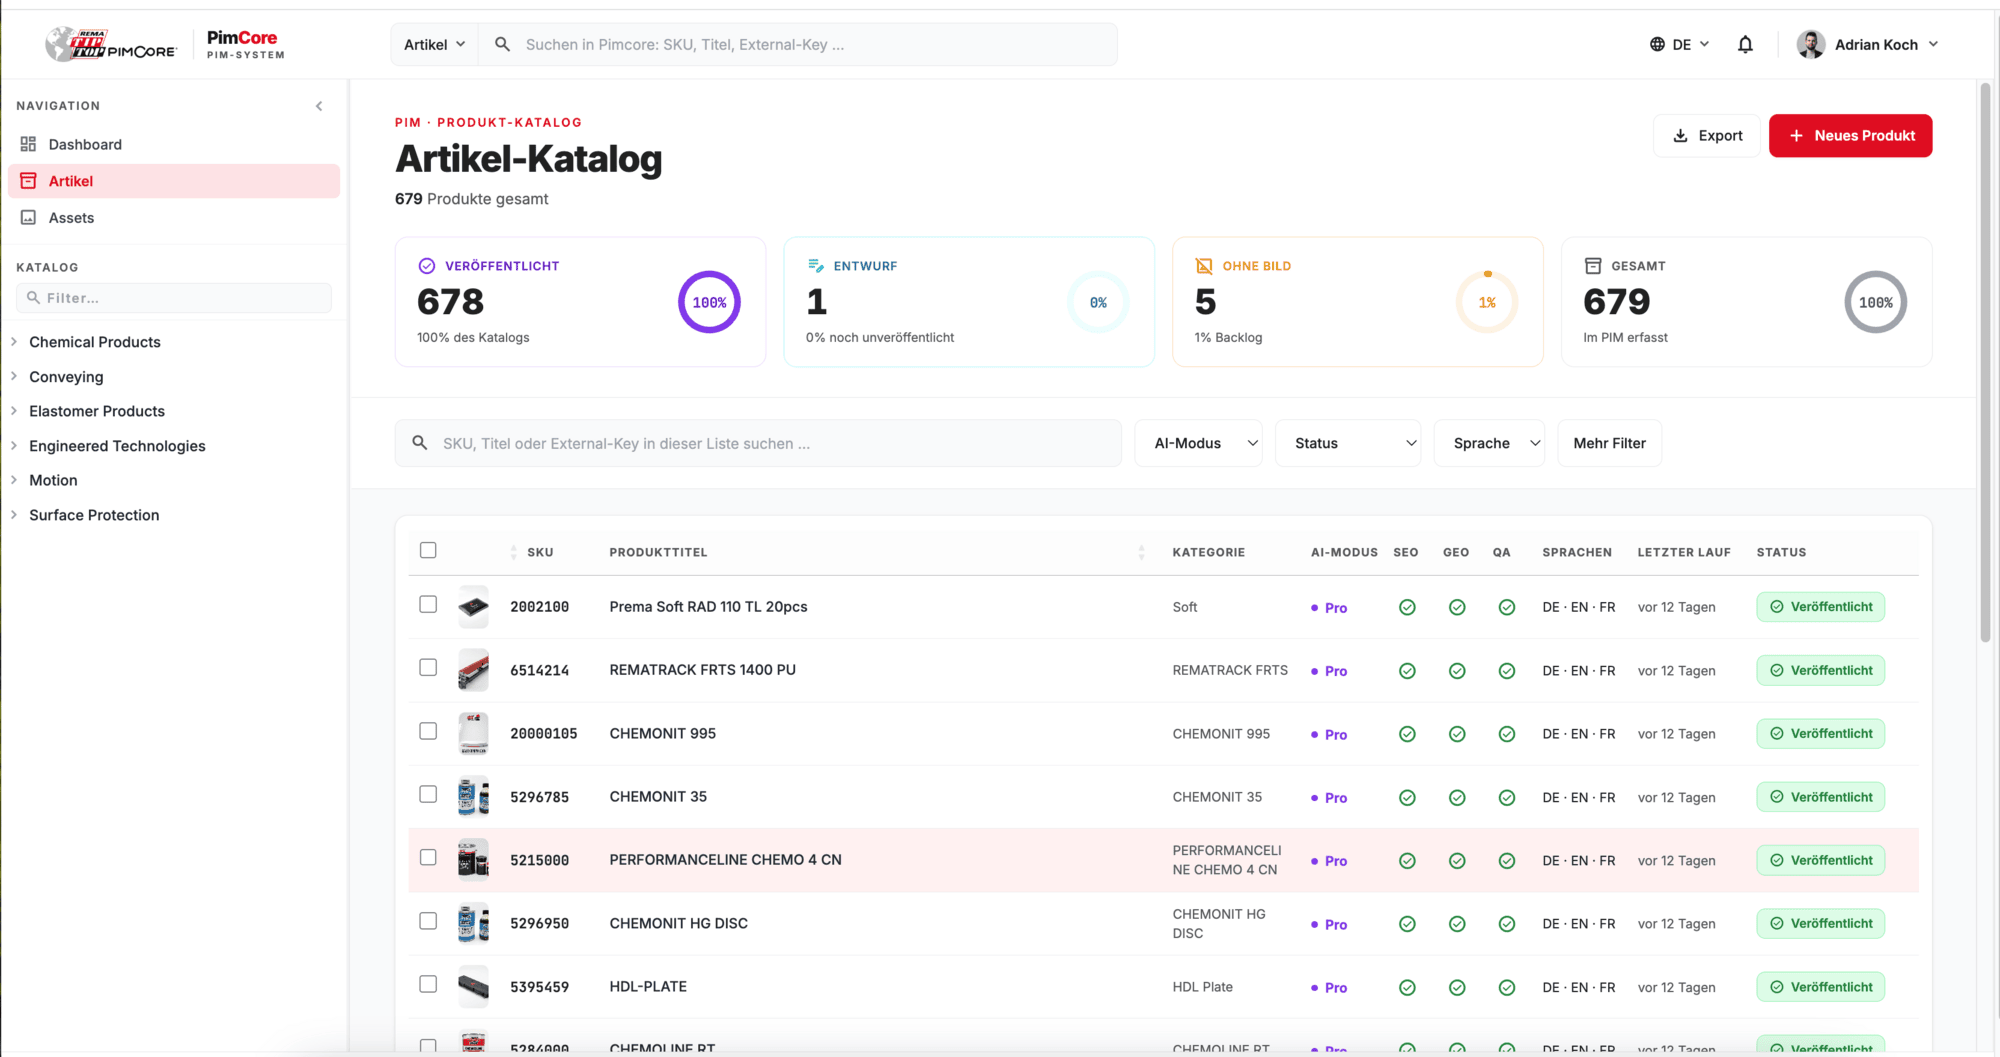Select checkbox for CHEMONIT 35 row

[x=428, y=794]
